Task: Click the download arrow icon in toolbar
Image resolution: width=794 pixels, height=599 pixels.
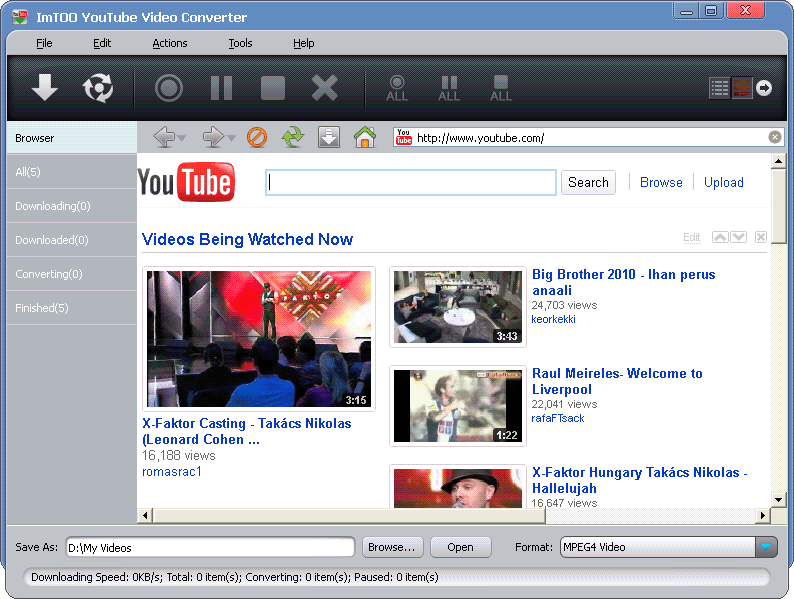Action: click(45, 88)
